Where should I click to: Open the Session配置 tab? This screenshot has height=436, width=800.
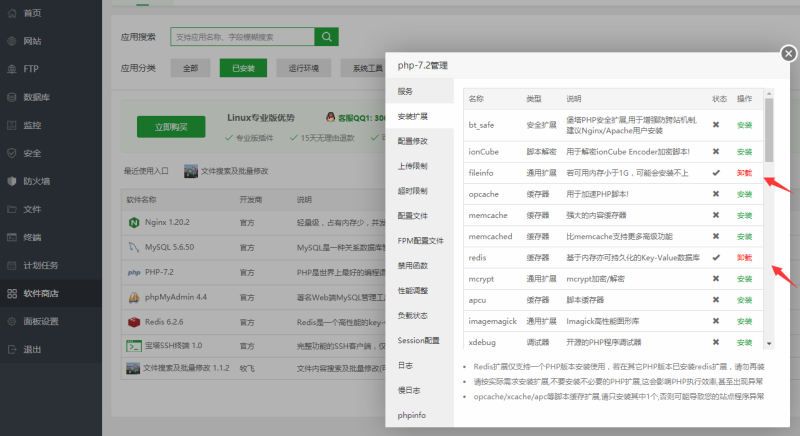[x=419, y=341]
